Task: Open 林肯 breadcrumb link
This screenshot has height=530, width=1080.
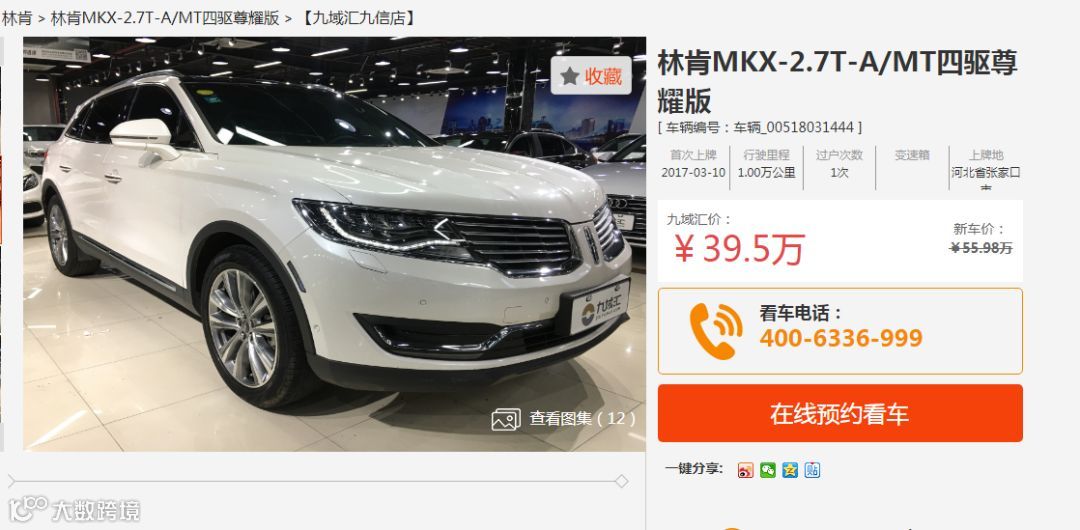Action: coord(17,19)
